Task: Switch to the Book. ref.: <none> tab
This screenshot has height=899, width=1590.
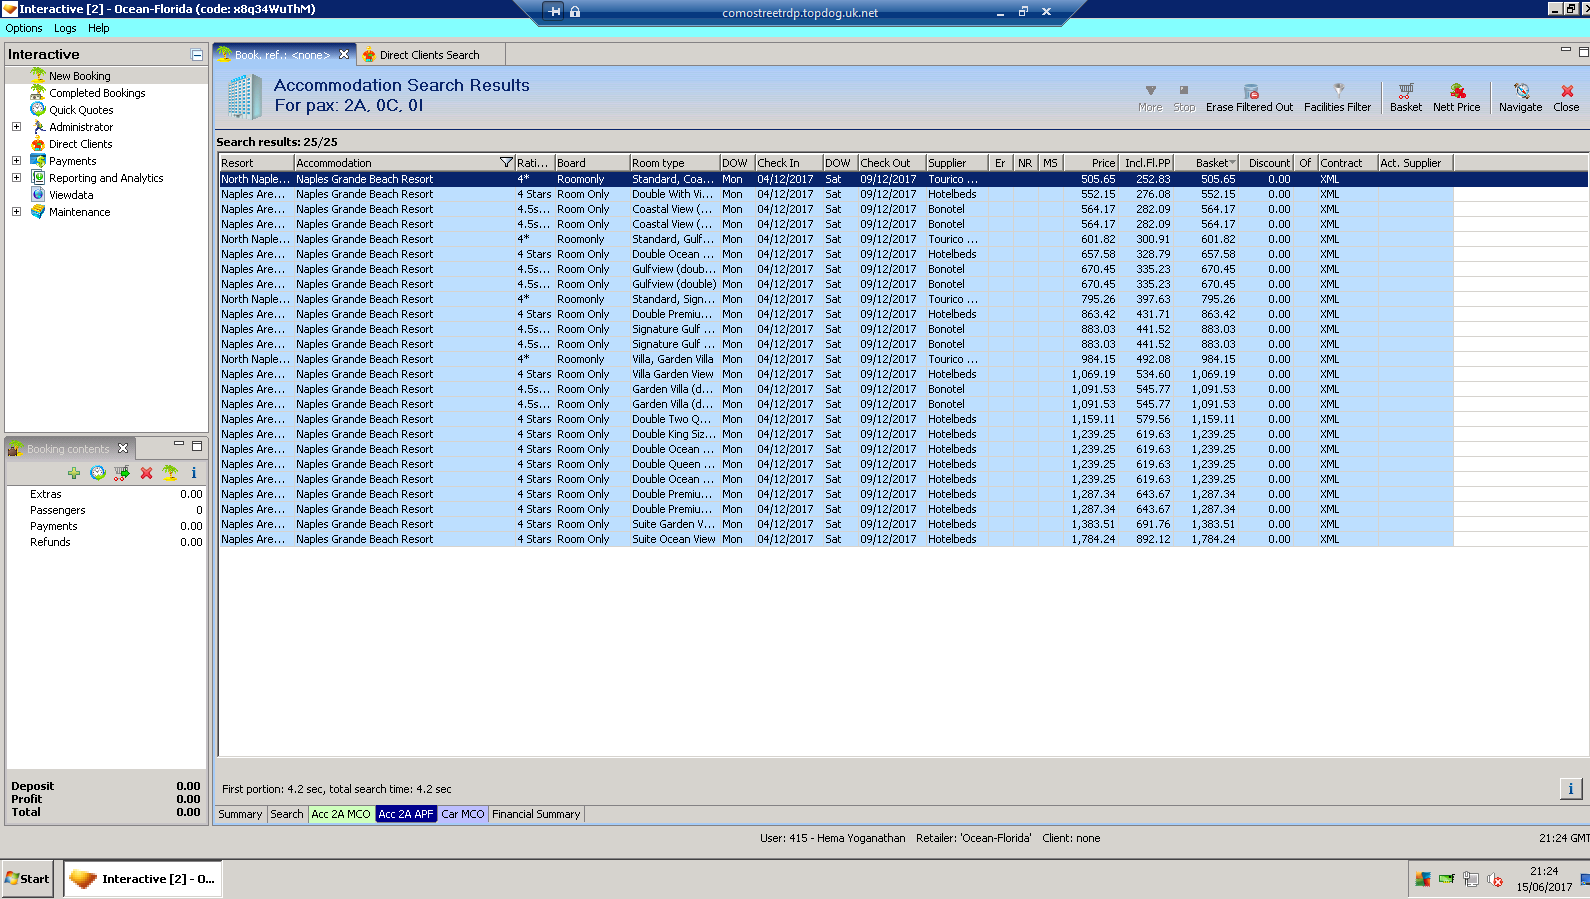Action: coord(282,55)
